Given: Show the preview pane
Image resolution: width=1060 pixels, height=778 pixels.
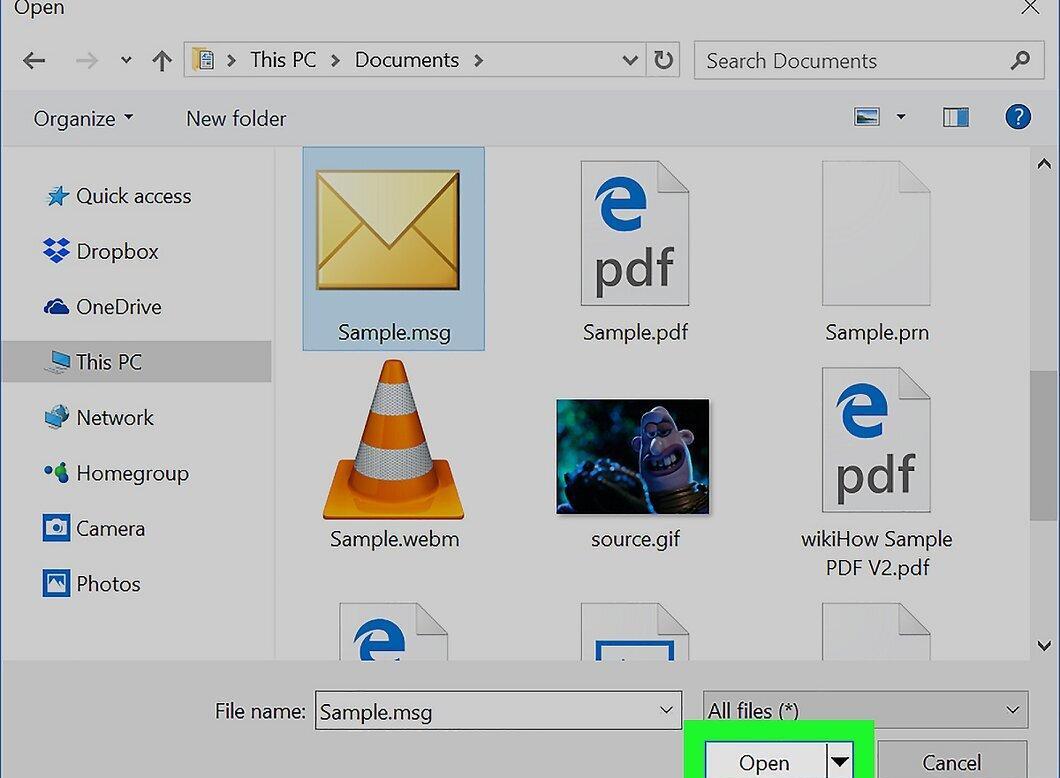Looking at the screenshot, I should coord(956,117).
